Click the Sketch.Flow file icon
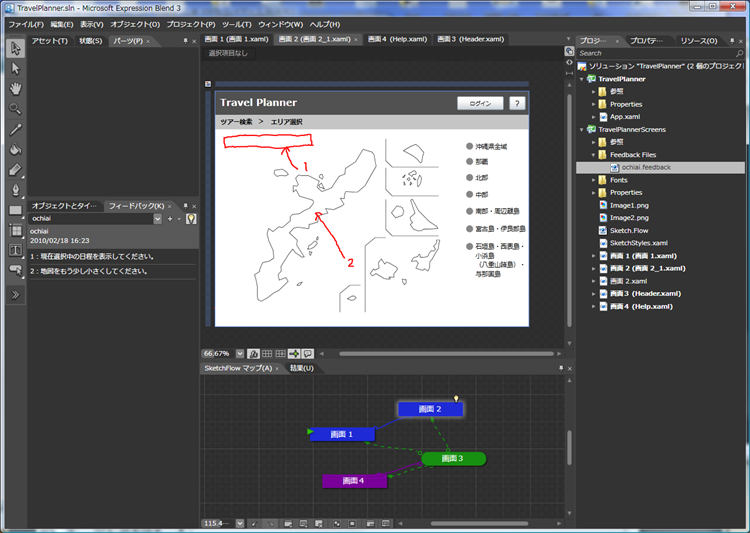This screenshot has height=533, width=750. (603, 231)
